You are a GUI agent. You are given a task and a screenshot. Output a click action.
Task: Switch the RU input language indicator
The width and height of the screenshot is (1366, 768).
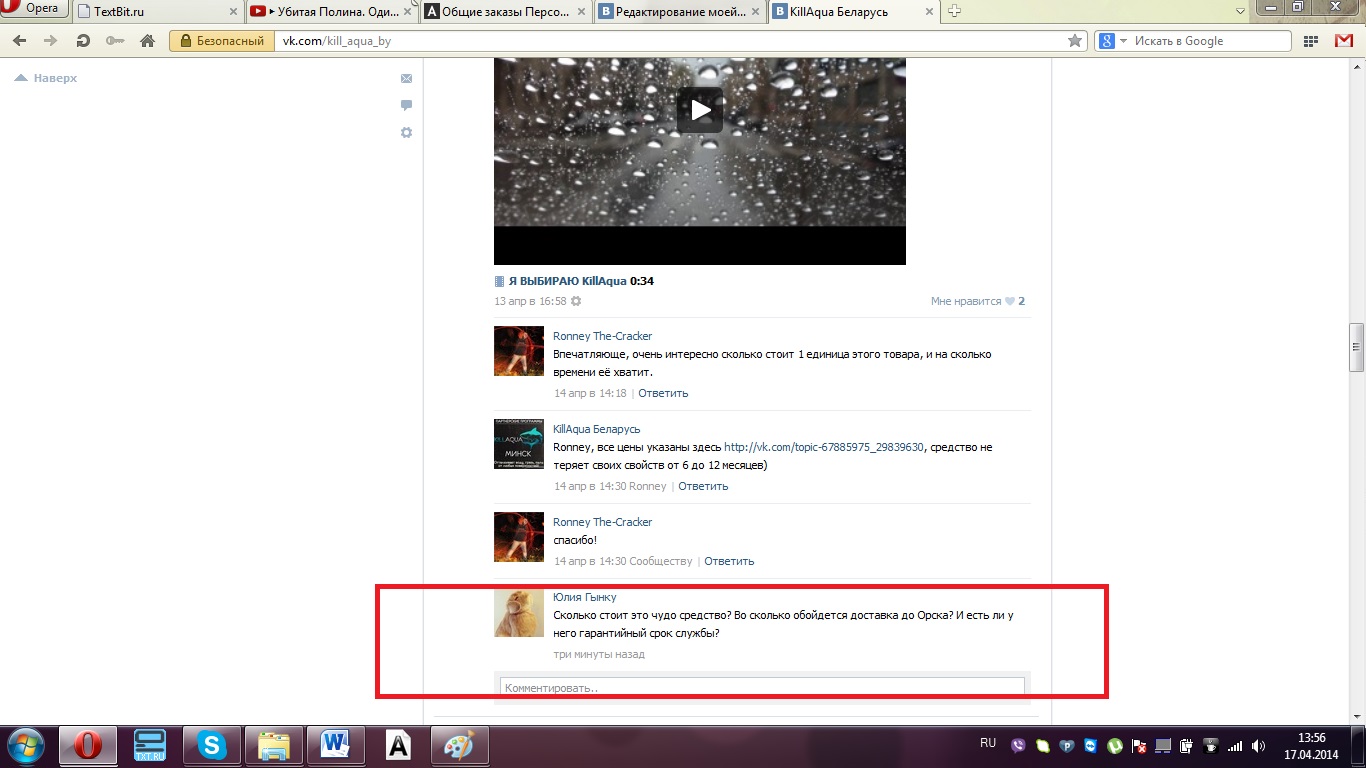click(x=988, y=744)
